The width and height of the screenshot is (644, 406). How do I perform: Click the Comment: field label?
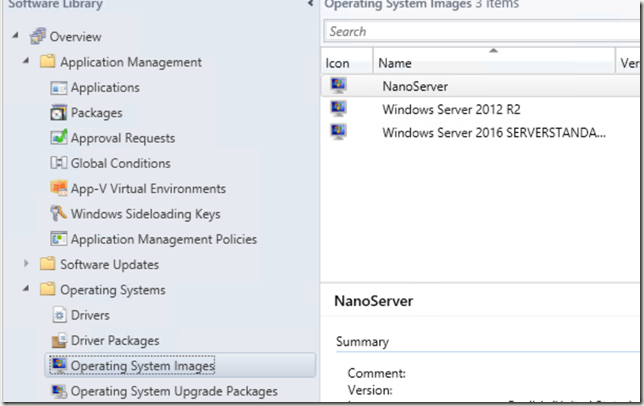coord(376,373)
